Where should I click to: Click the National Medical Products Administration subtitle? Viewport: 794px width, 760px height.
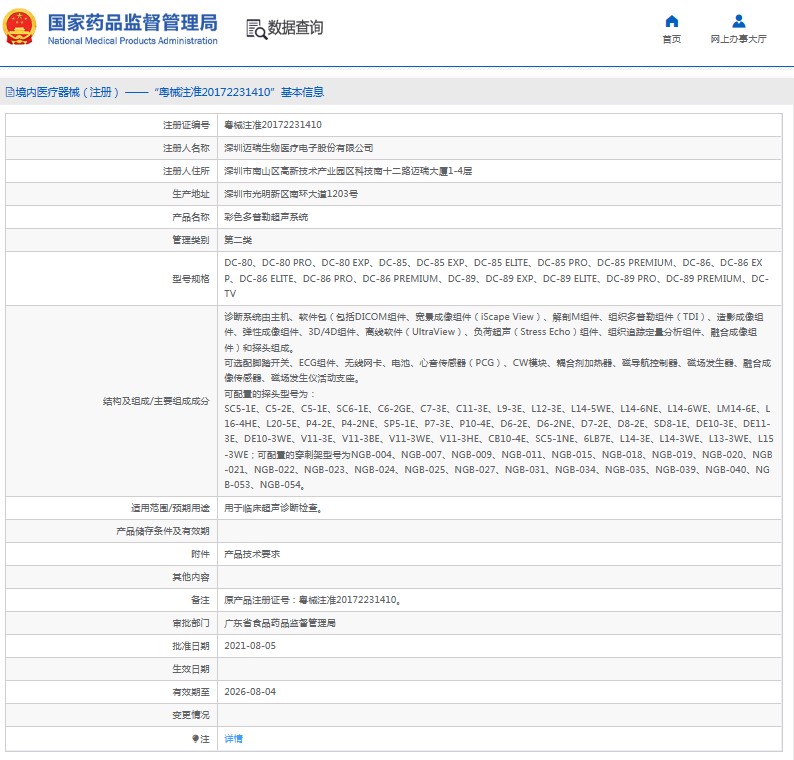coord(133,41)
